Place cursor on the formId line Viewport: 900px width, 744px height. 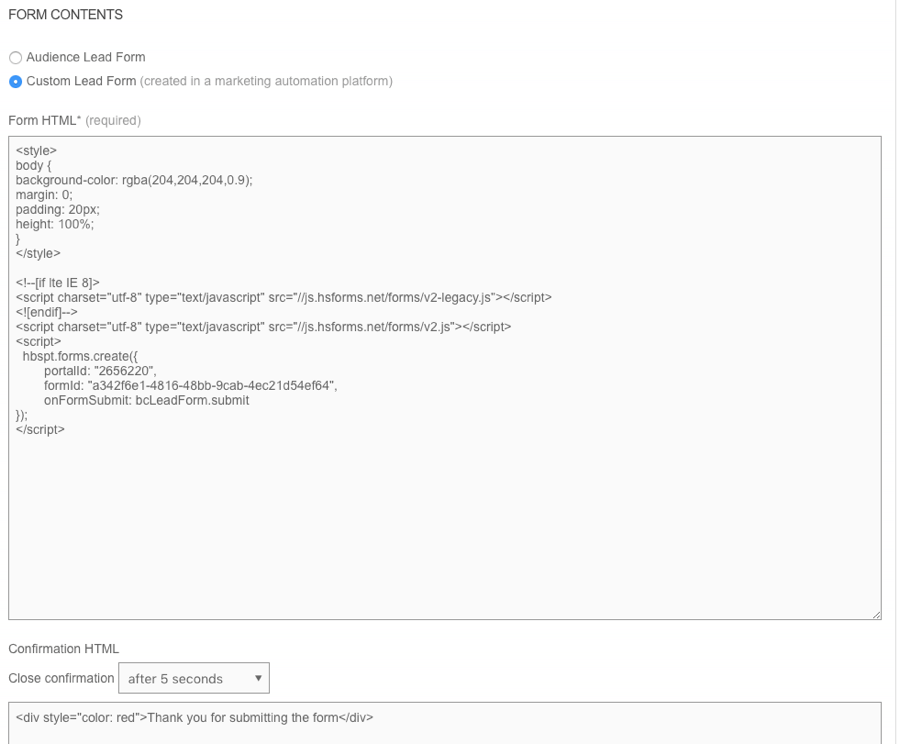pos(190,386)
